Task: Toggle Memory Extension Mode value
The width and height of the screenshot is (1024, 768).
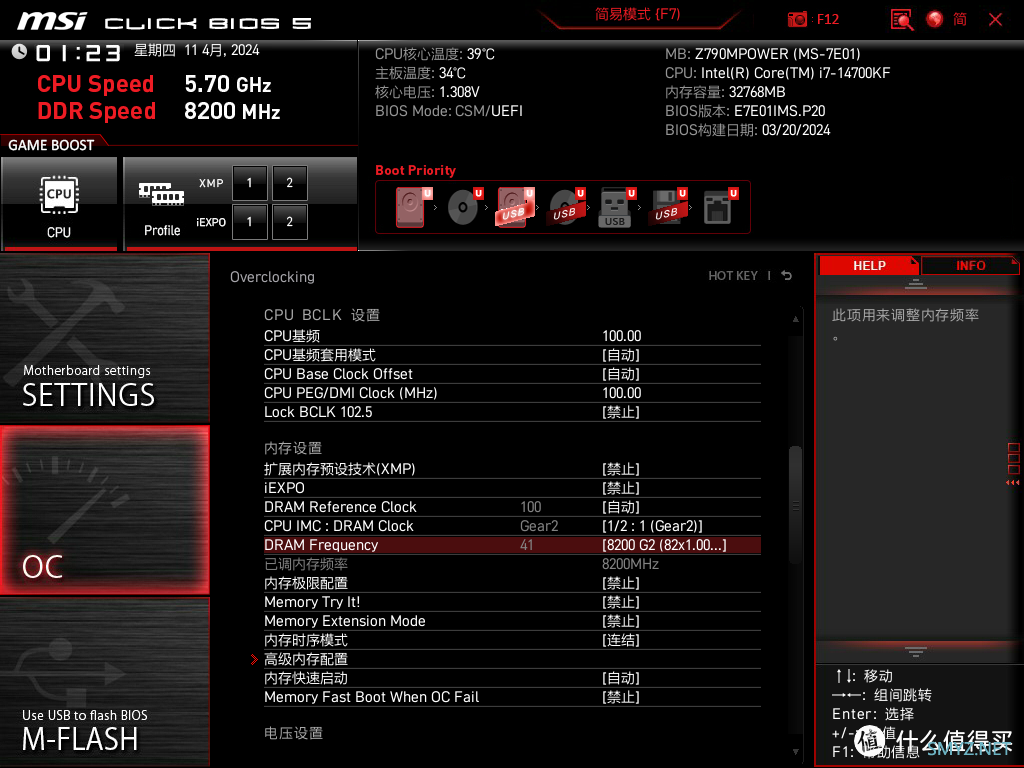Action: [x=620, y=621]
